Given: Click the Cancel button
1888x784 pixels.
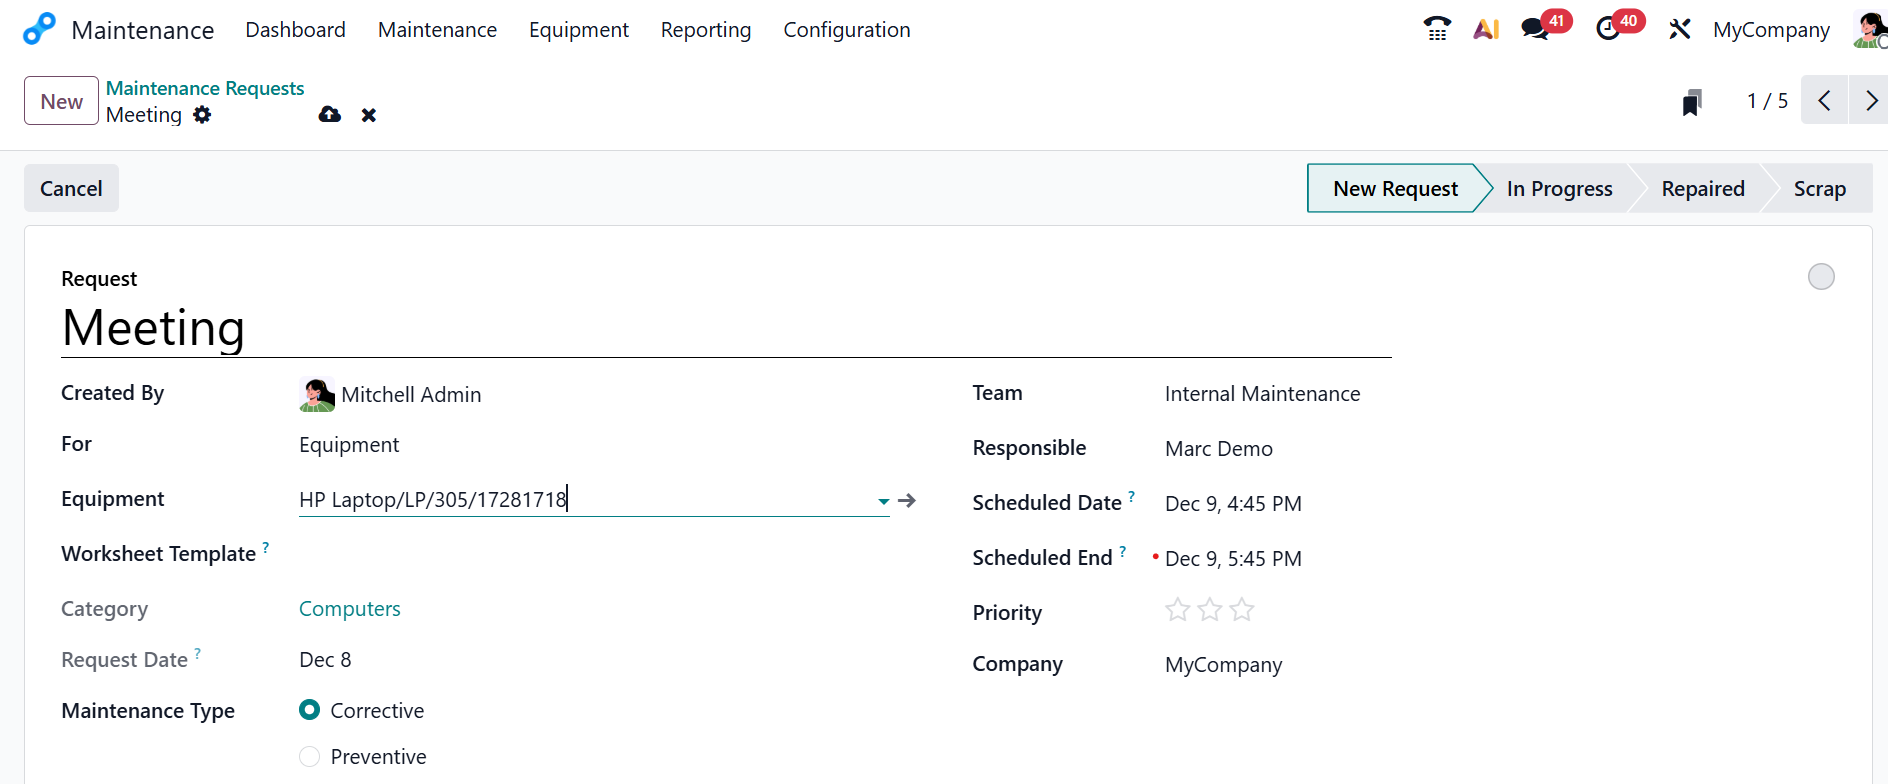Looking at the screenshot, I should point(71,188).
